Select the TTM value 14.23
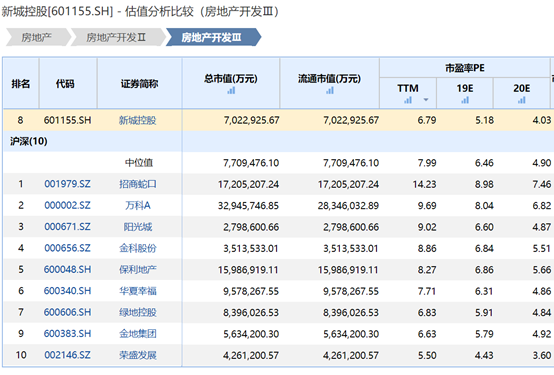Image resolution: width=554 pixels, height=375 pixels. tap(425, 184)
